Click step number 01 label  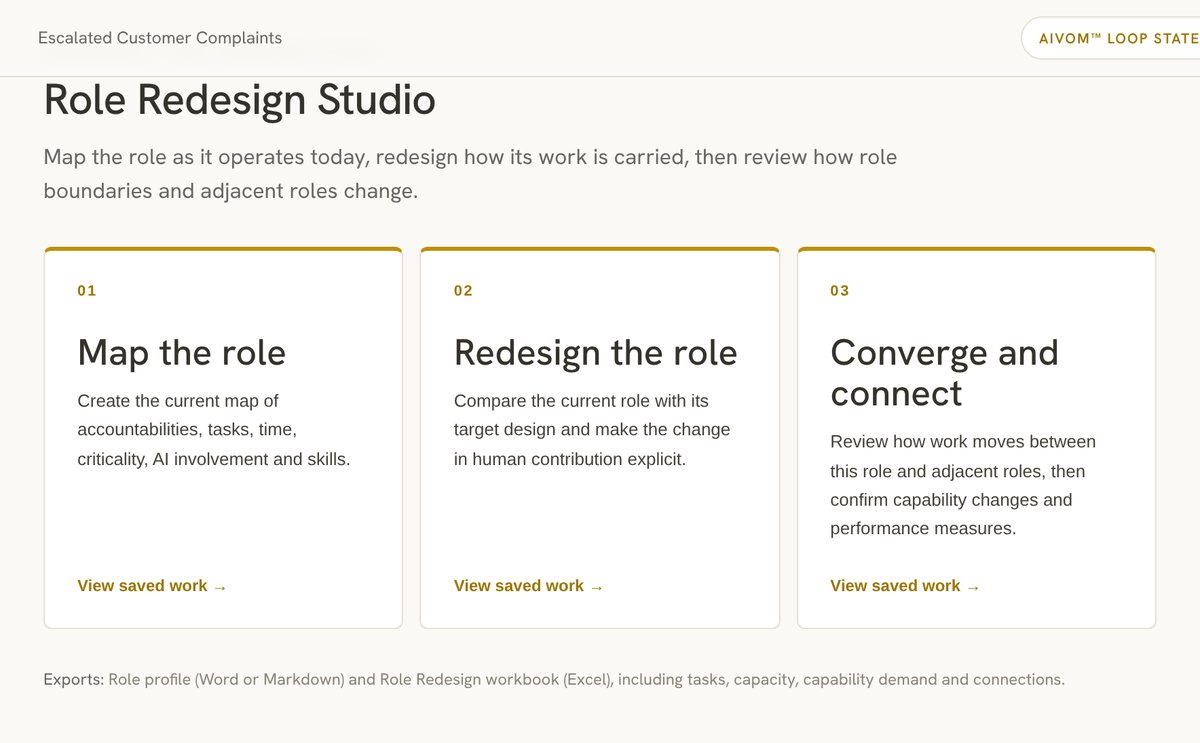(87, 291)
